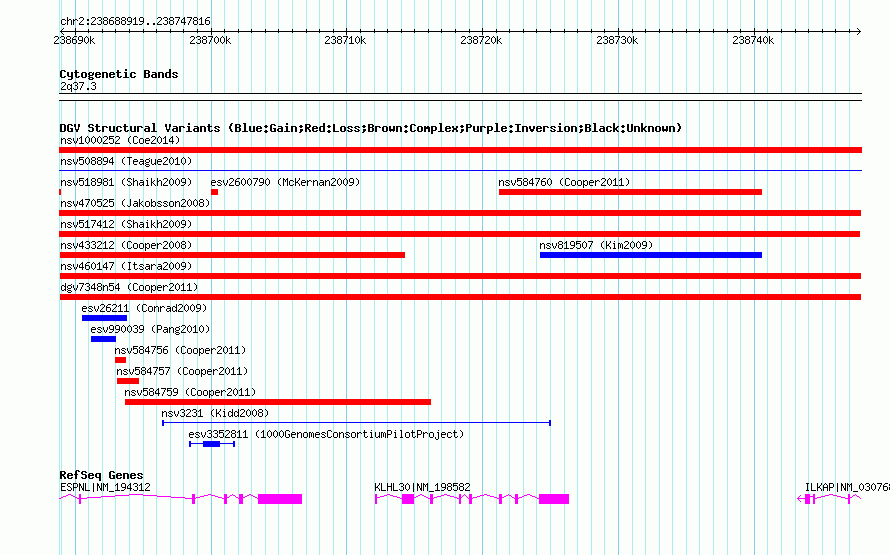Click the nsv584760 (Cooper2011) text label
The width and height of the screenshot is (890, 555).
point(564,182)
